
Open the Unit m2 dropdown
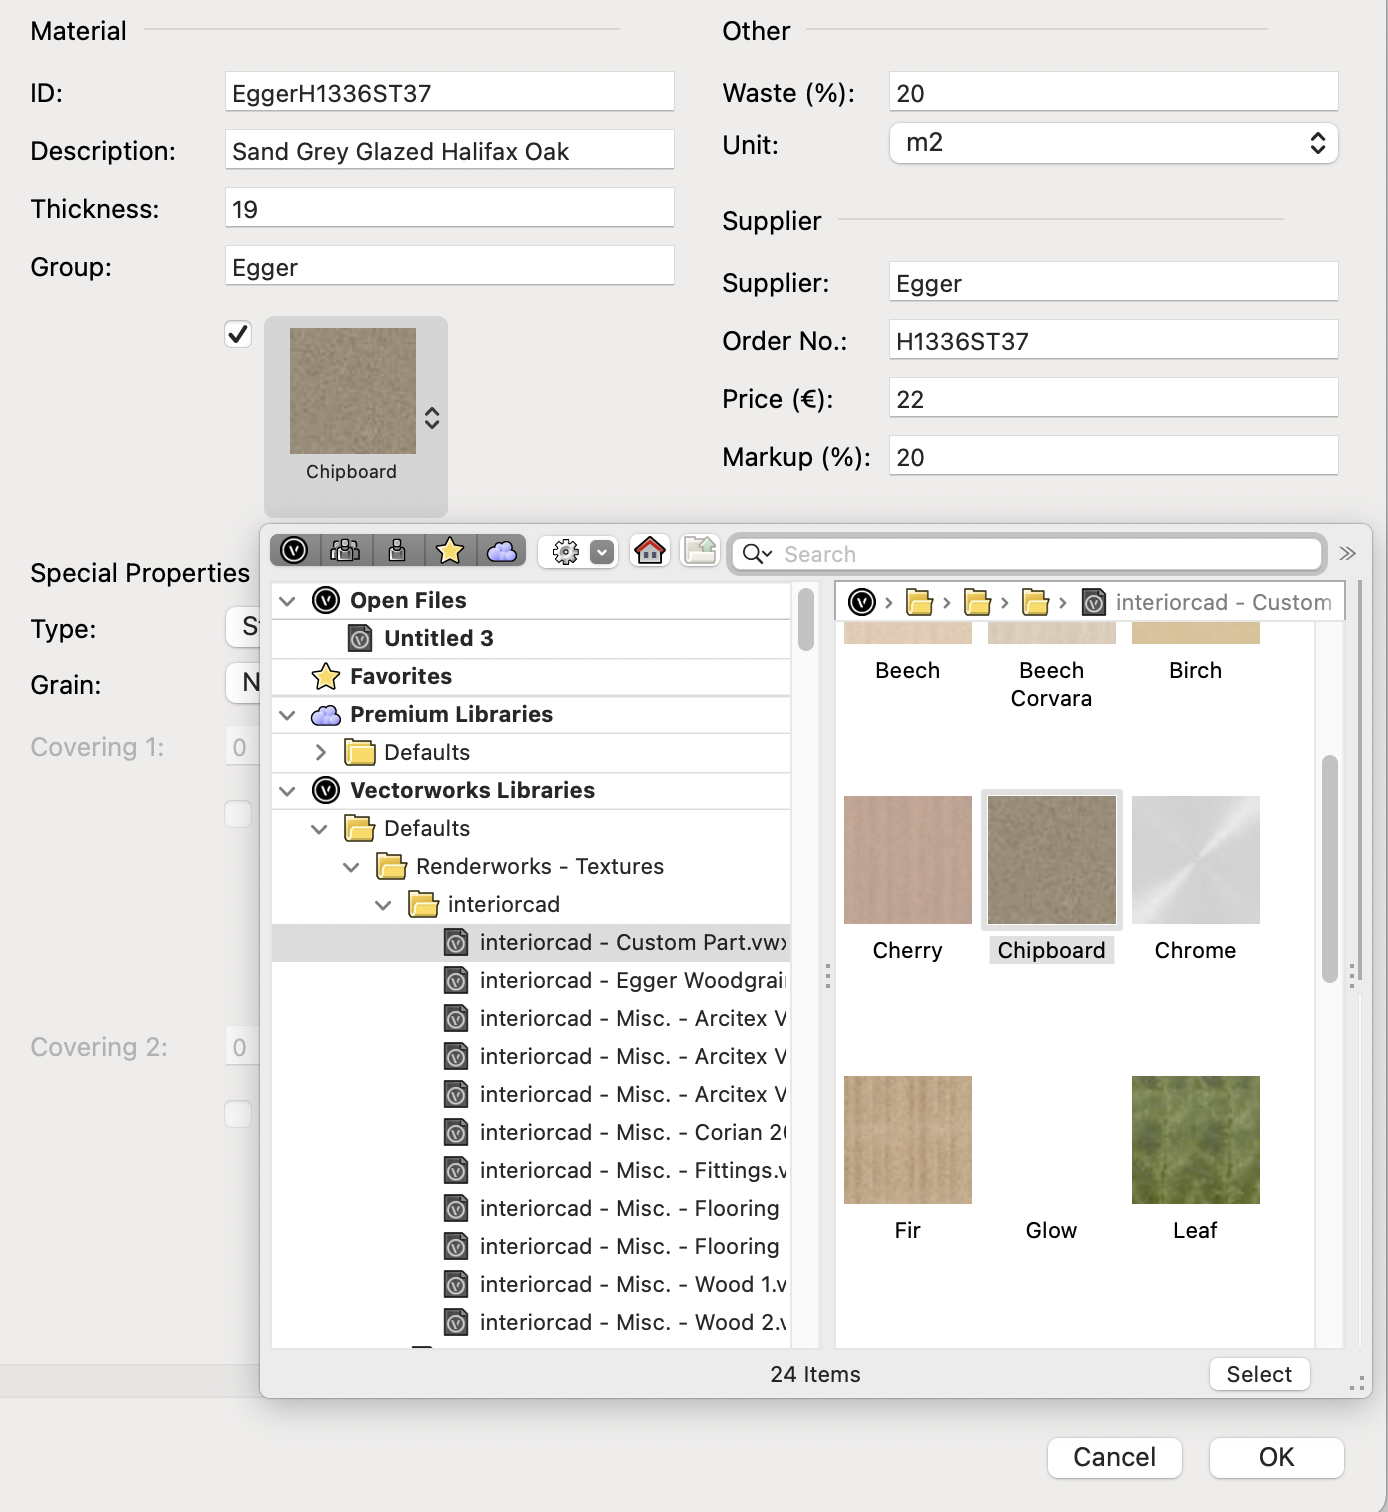pos(1113,143)
